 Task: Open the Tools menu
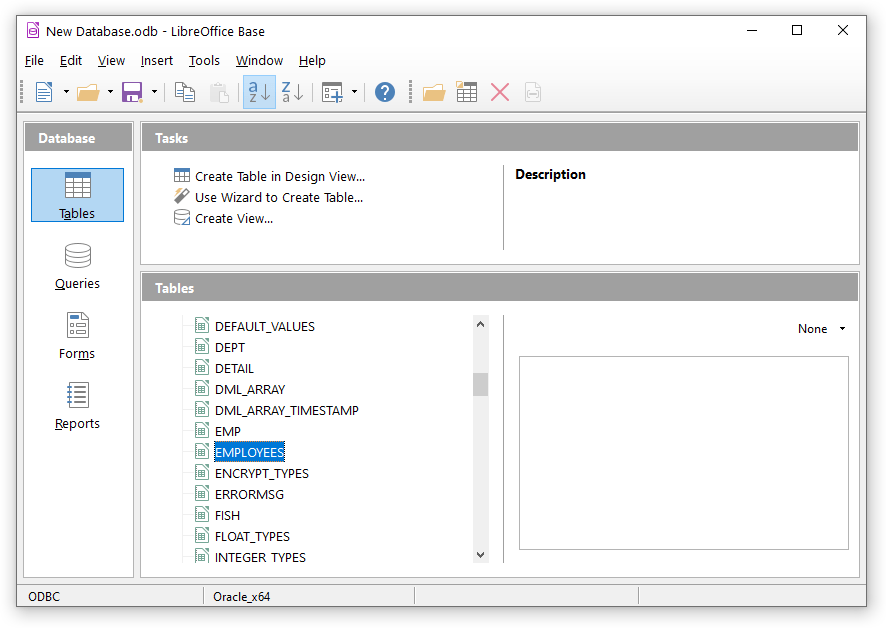[204, 60]
